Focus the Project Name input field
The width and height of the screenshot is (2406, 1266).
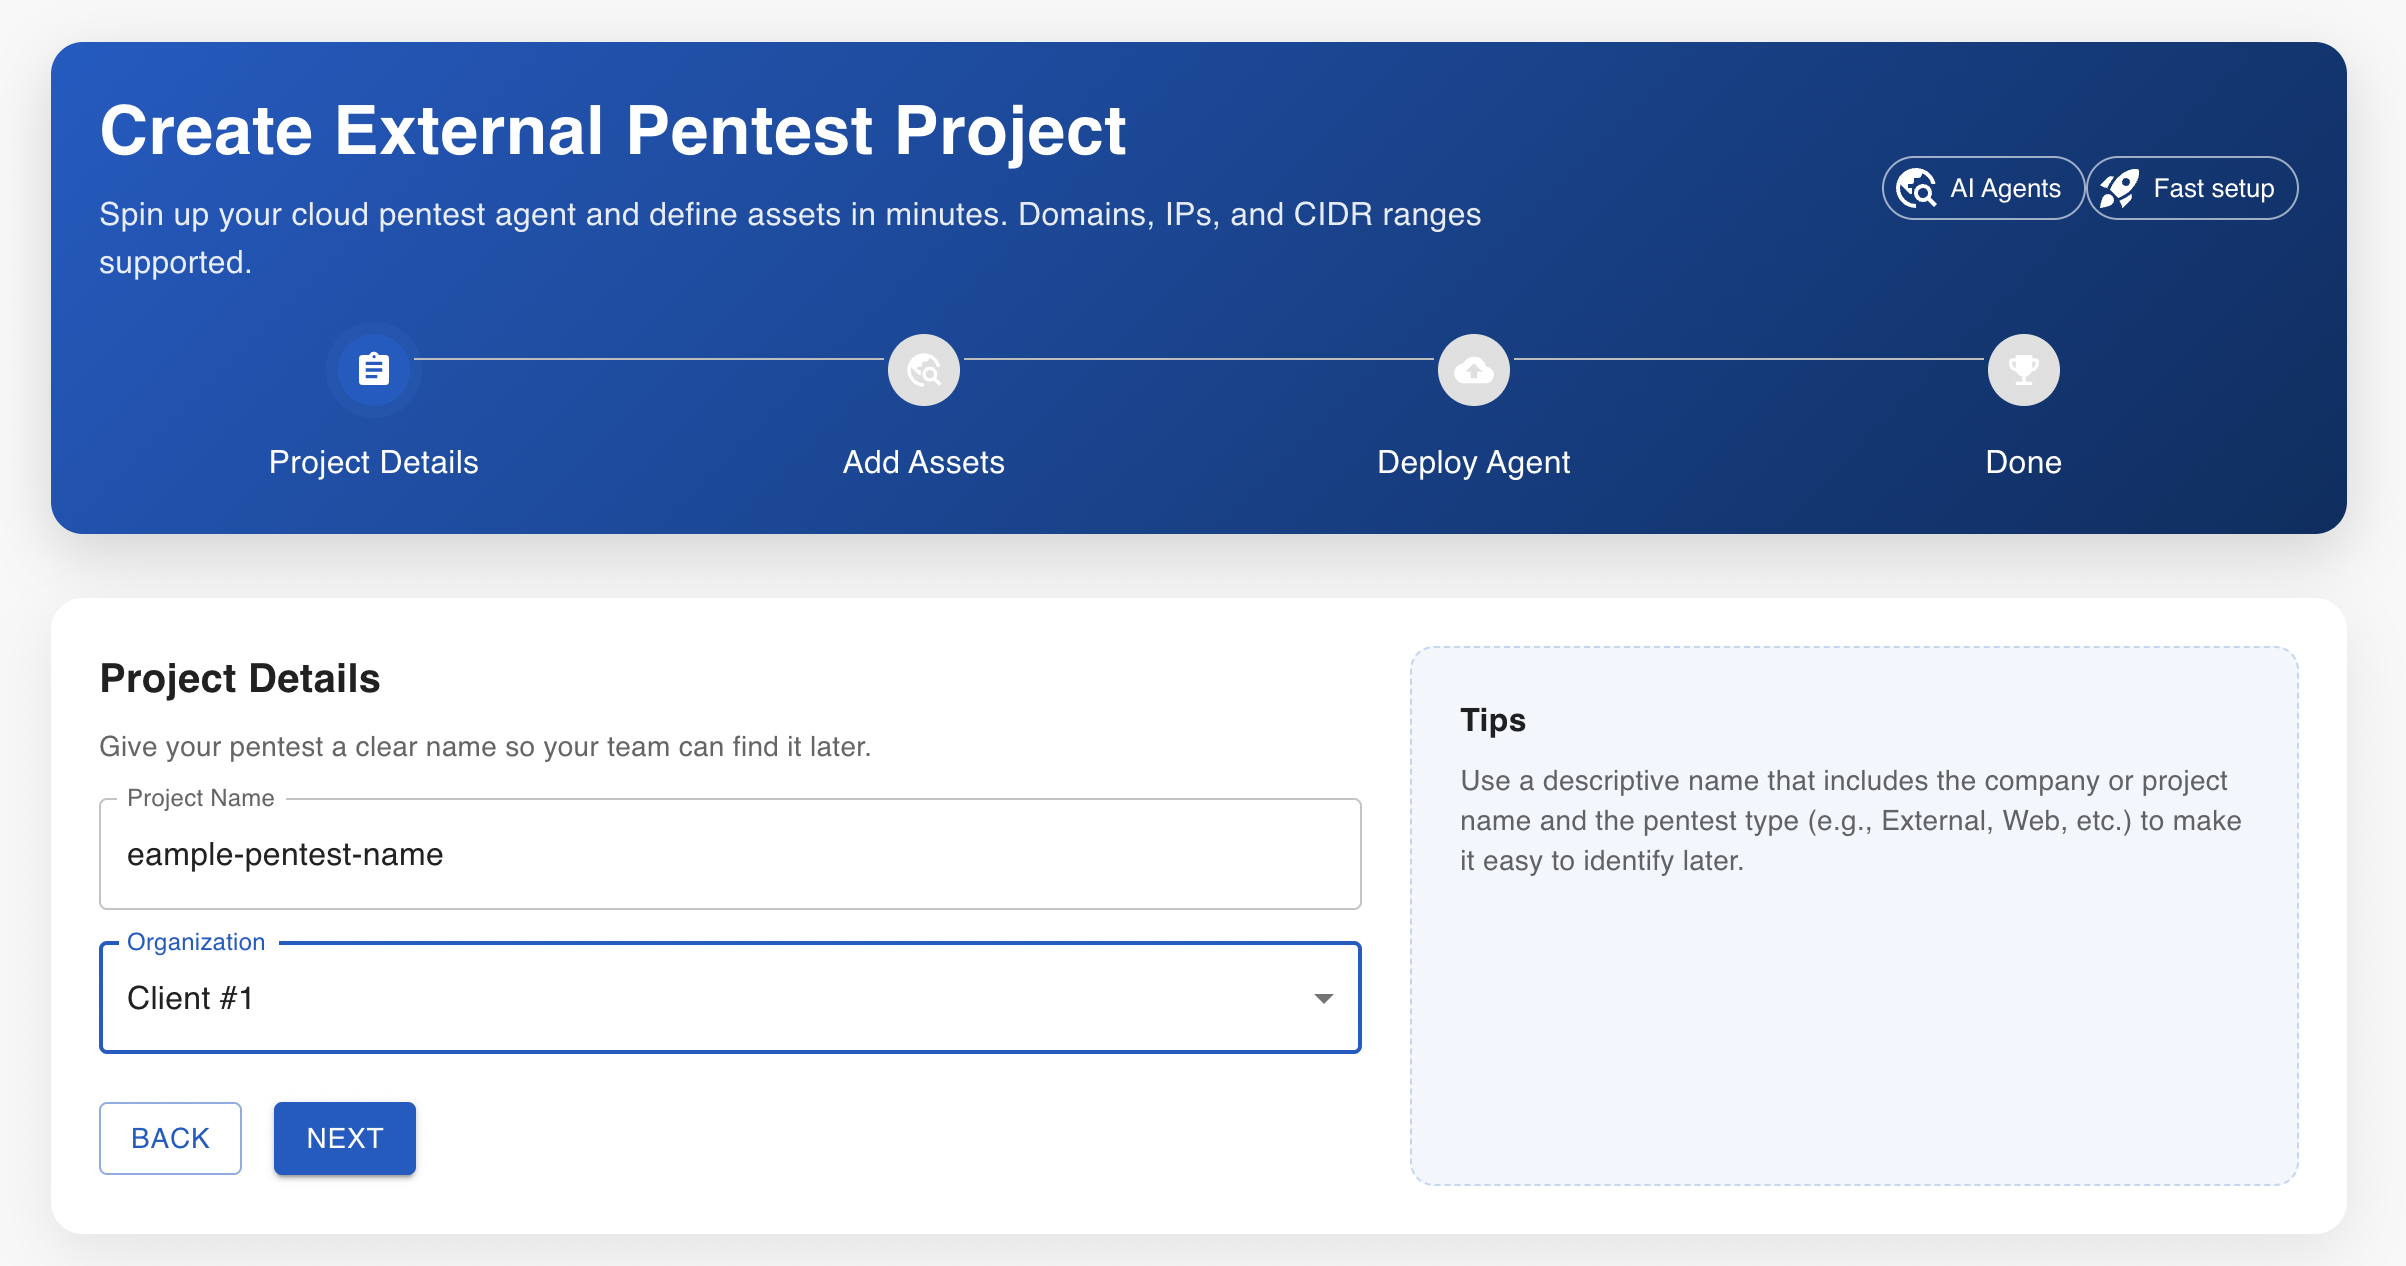pos(730,854)
